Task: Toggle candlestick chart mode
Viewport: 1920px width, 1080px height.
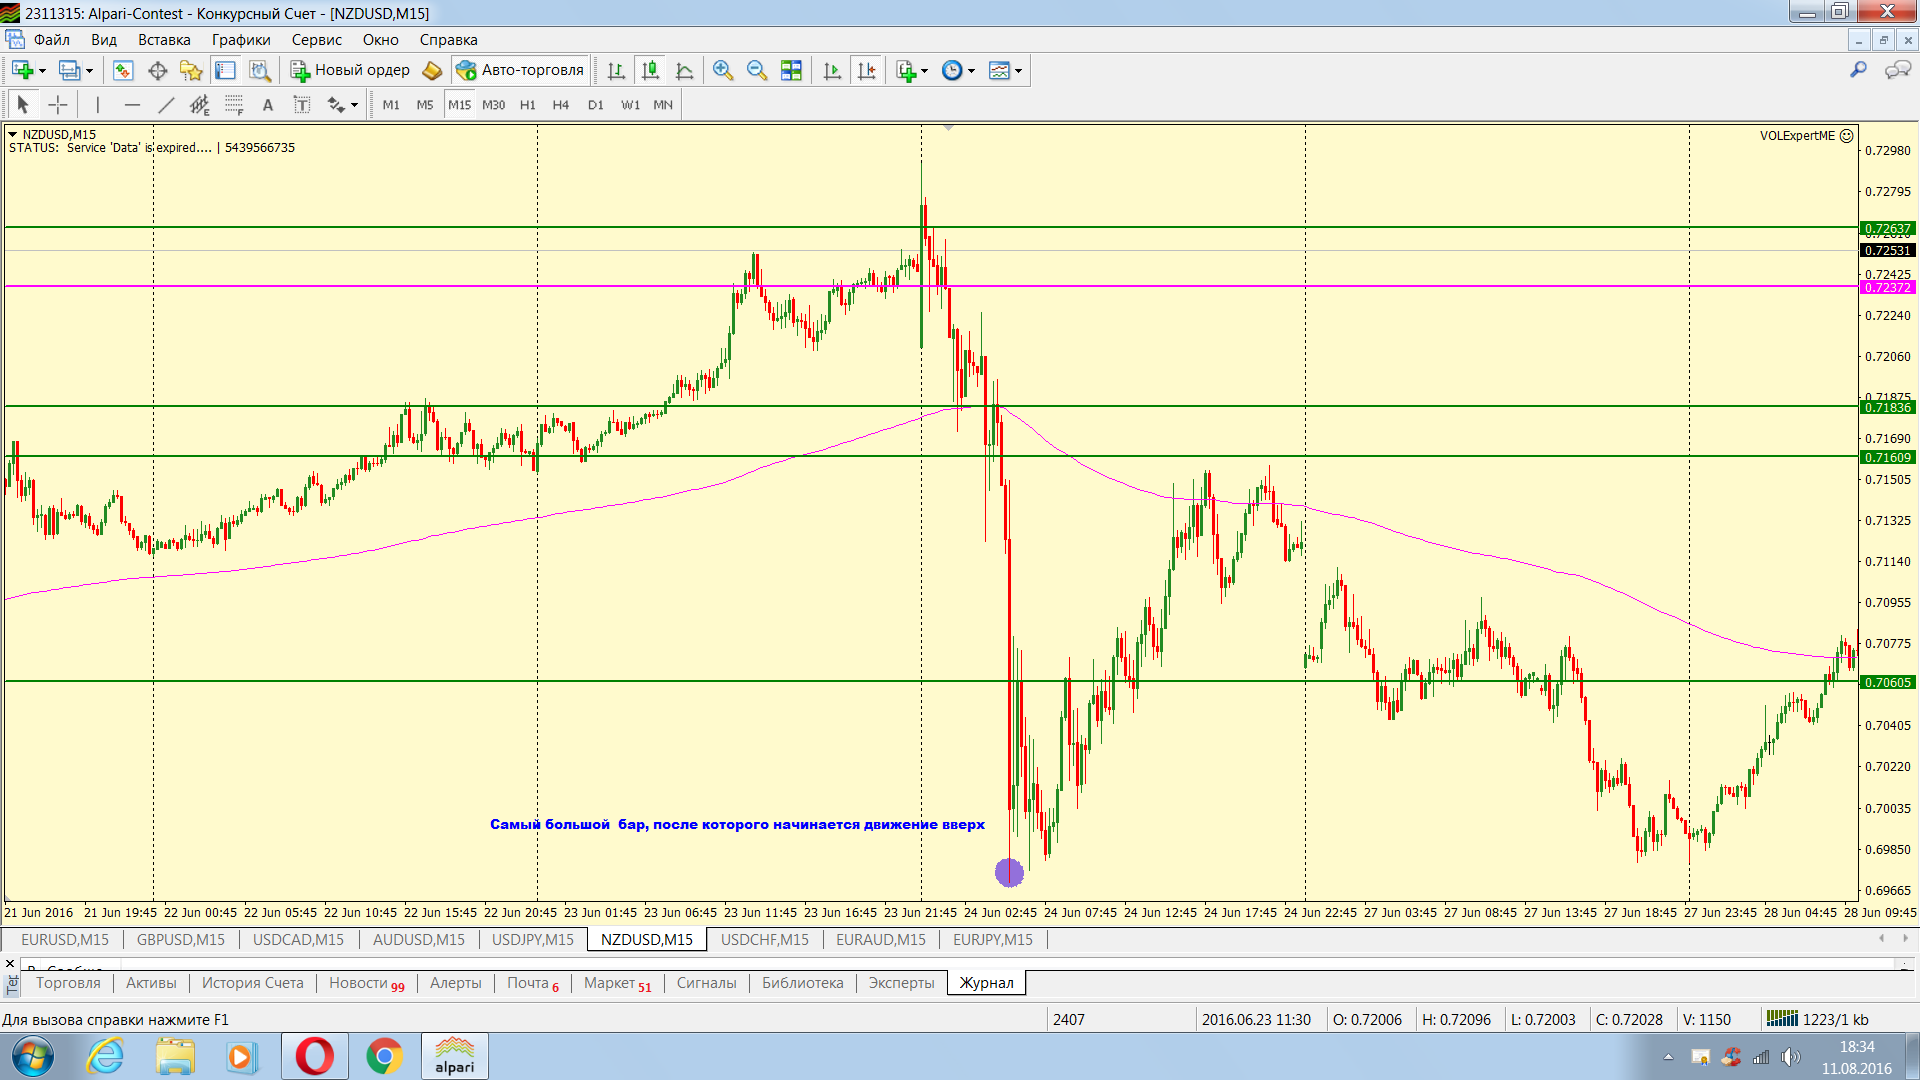Action: (x=650, y=70)
